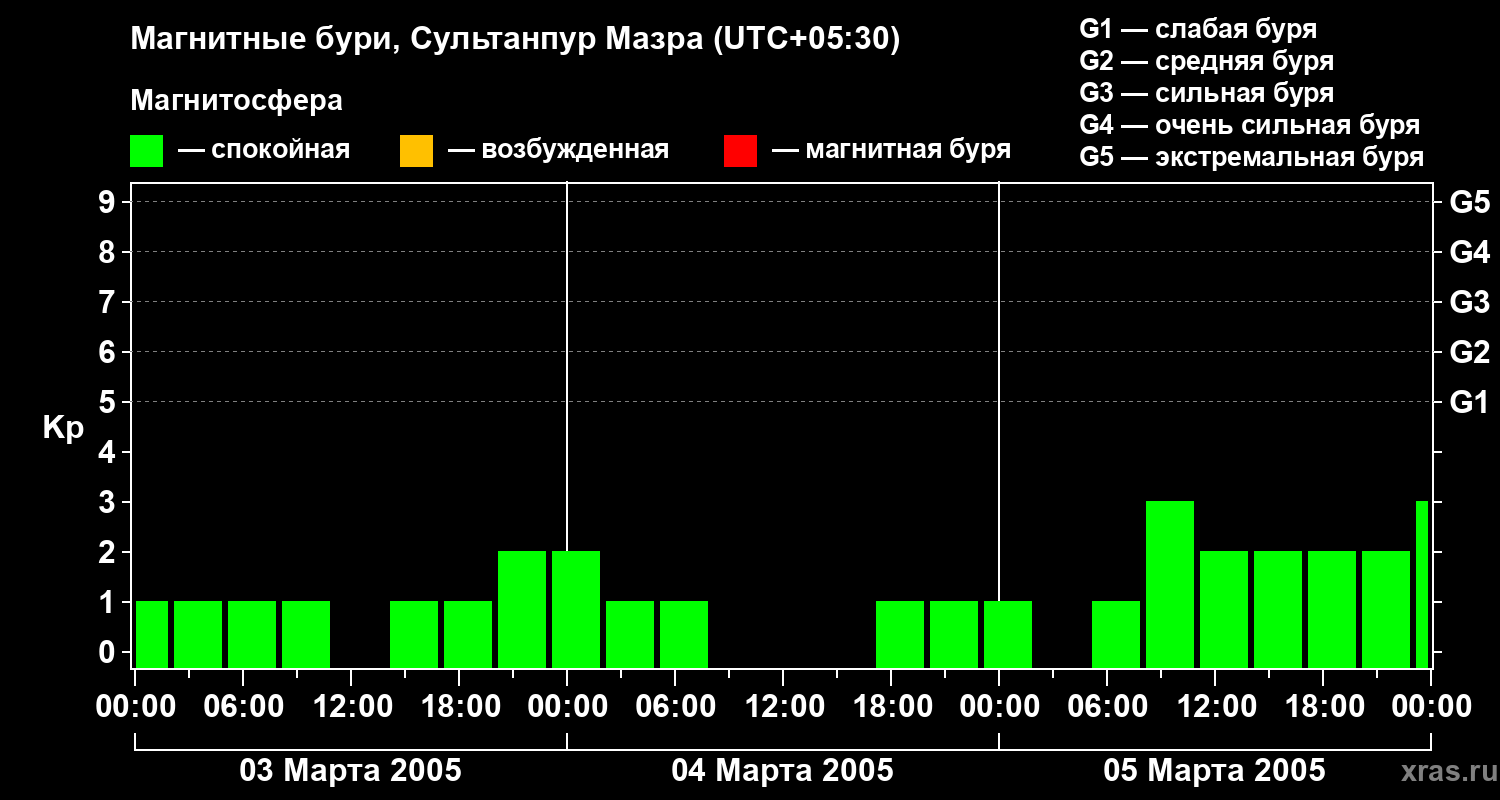Click the orange 'возбужденная' legend swatch
1500x800 pixels.
(416, 151)
